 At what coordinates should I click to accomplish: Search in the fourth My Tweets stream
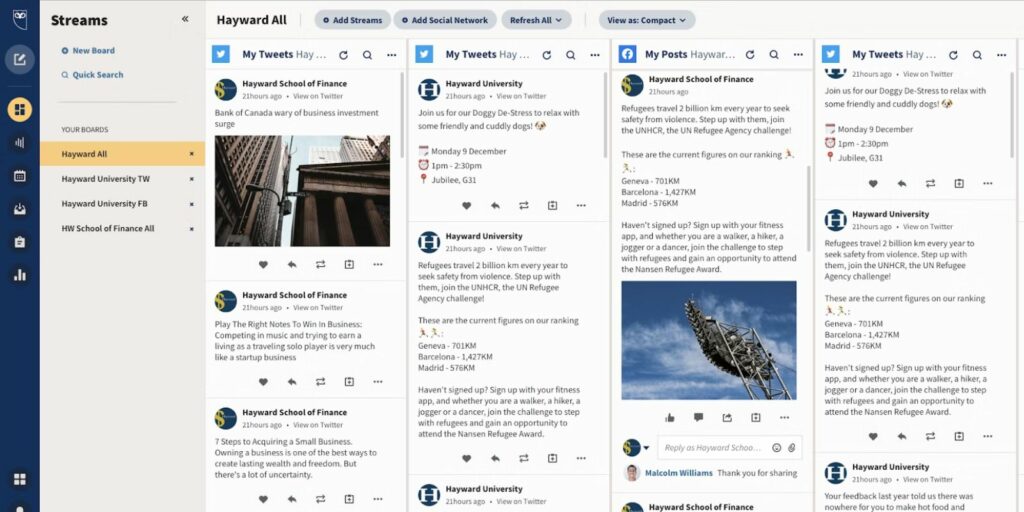978,56
